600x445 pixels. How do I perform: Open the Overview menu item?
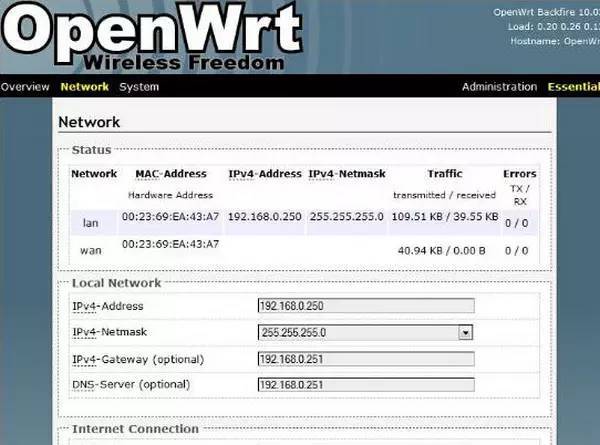coord(25,87)
